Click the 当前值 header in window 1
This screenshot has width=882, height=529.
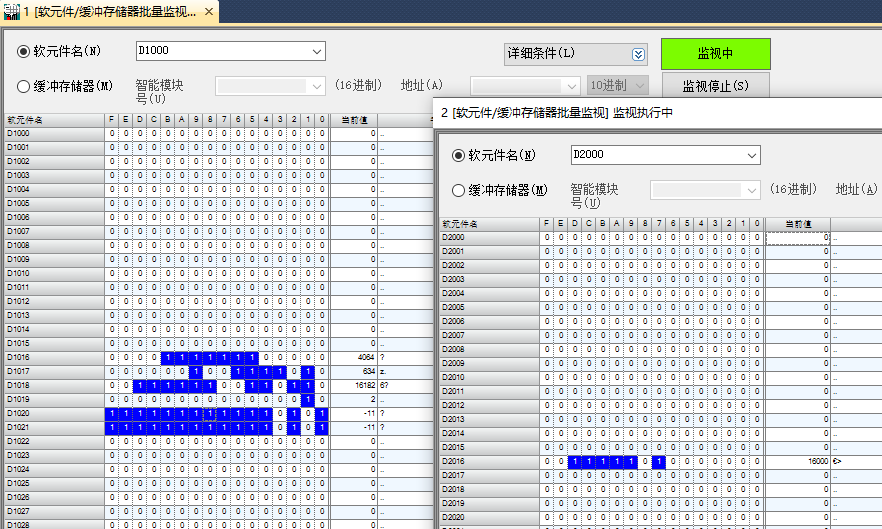[x=354, y=120]
